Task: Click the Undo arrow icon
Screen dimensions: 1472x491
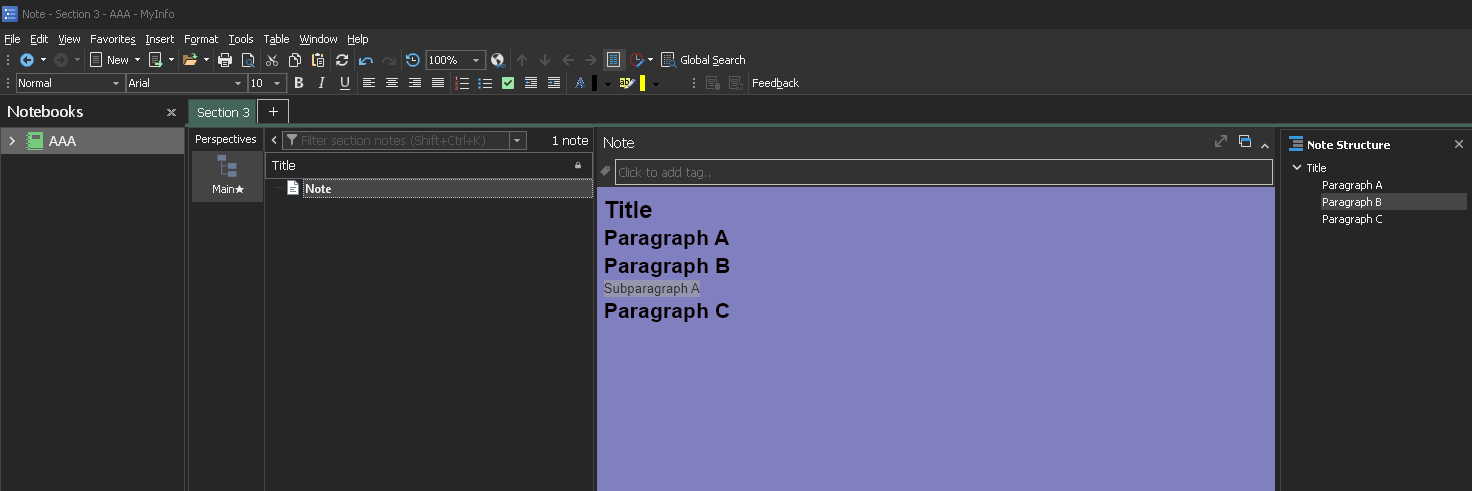Action: click(366, 60)
